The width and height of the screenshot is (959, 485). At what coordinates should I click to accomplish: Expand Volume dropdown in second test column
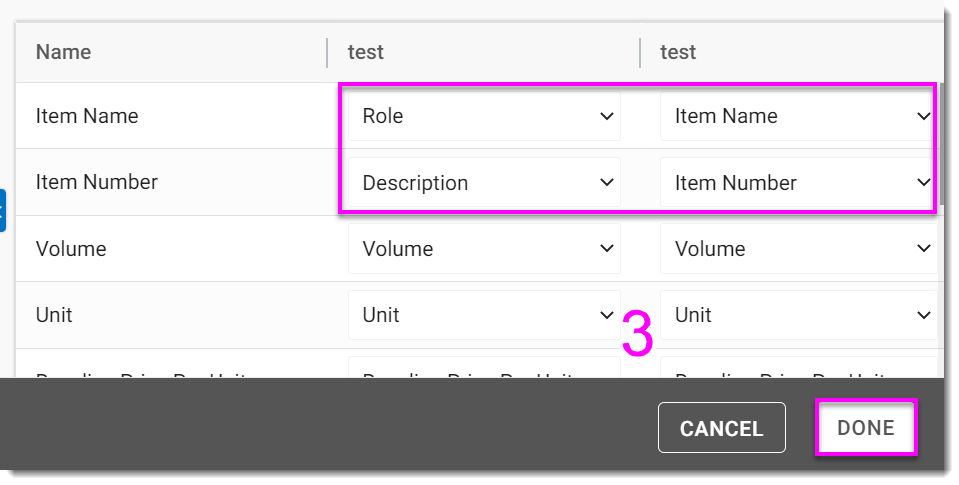(797, 249)
